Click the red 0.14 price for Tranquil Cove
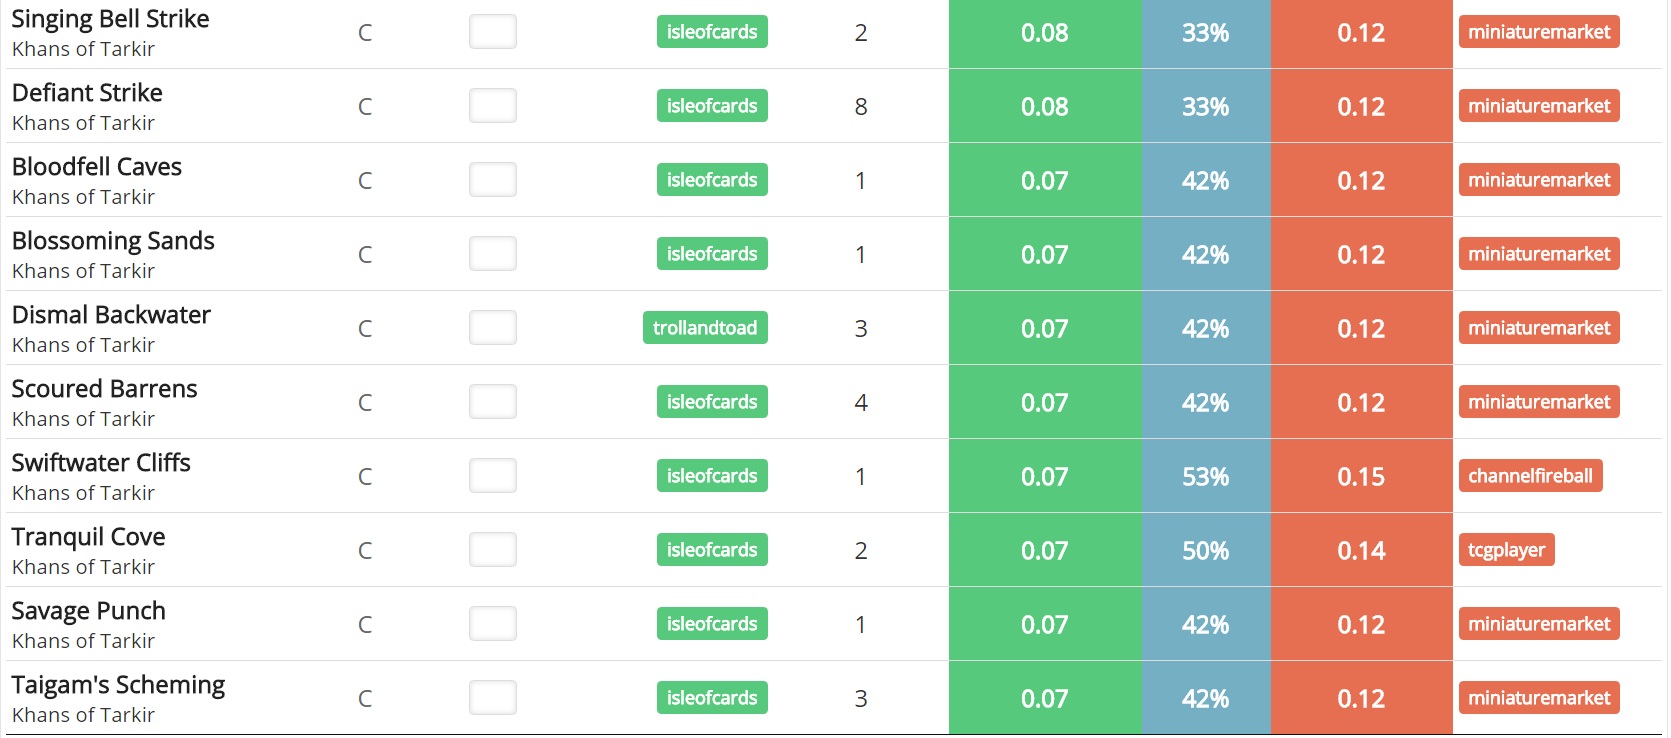 coord(1360,550)
